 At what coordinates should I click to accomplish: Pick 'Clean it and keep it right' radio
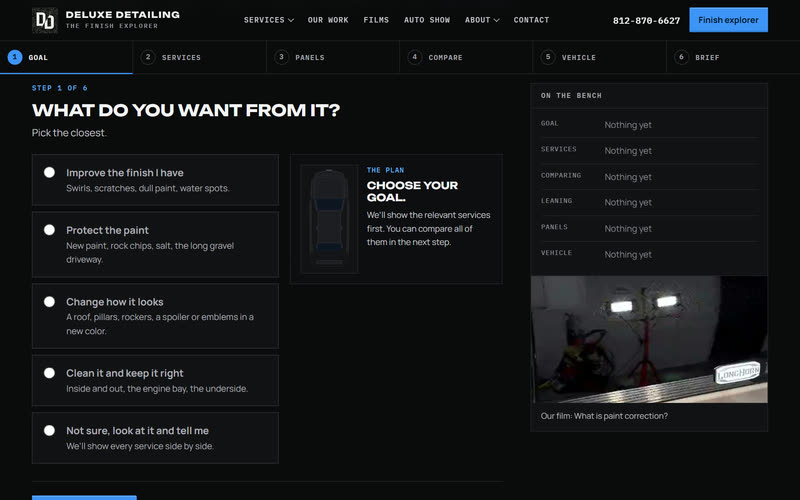click(x=49, y=373)
